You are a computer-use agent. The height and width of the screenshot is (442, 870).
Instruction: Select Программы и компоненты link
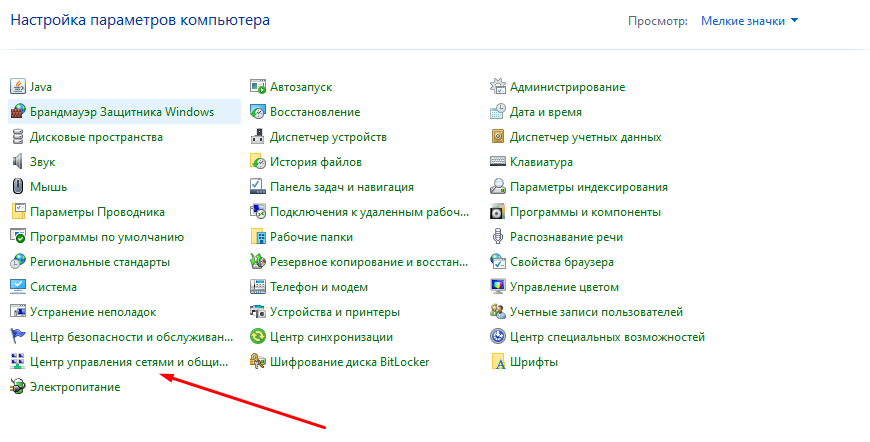[x=585, y=212]
